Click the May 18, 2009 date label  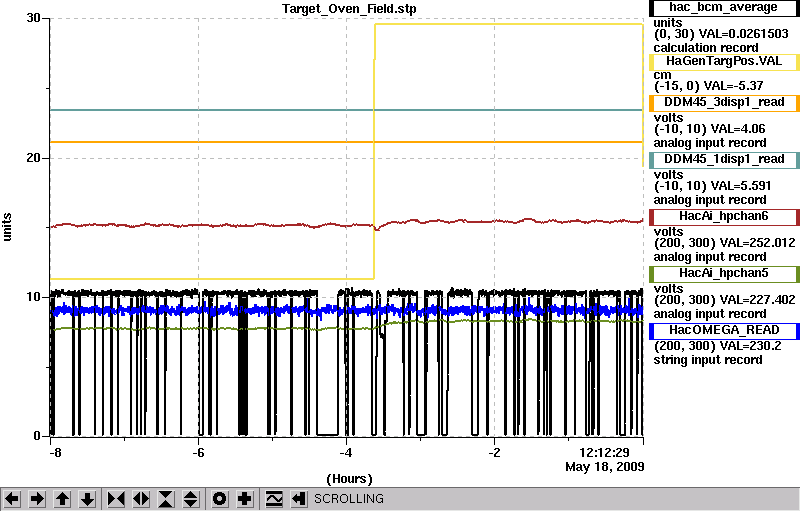click(605, 467)
